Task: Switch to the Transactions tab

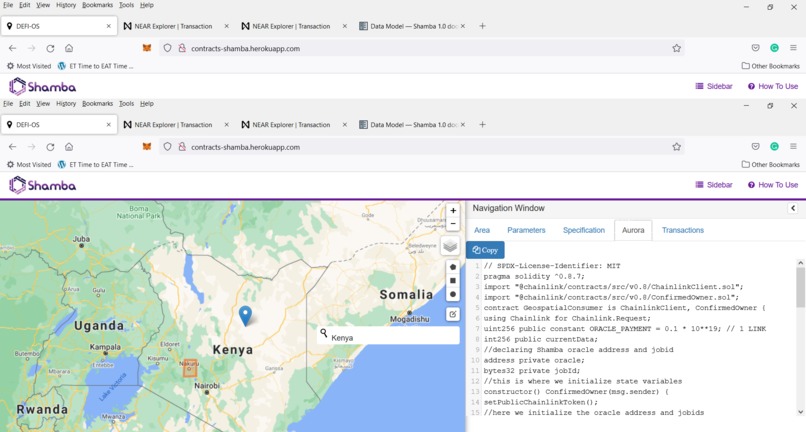Action: 683,230
